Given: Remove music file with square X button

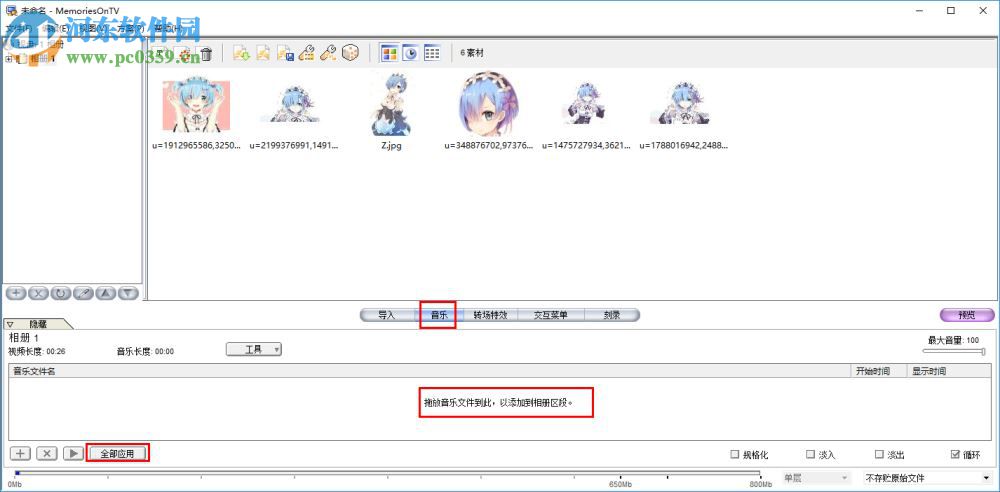Looking at the screenshot, I should coord(47,453).
